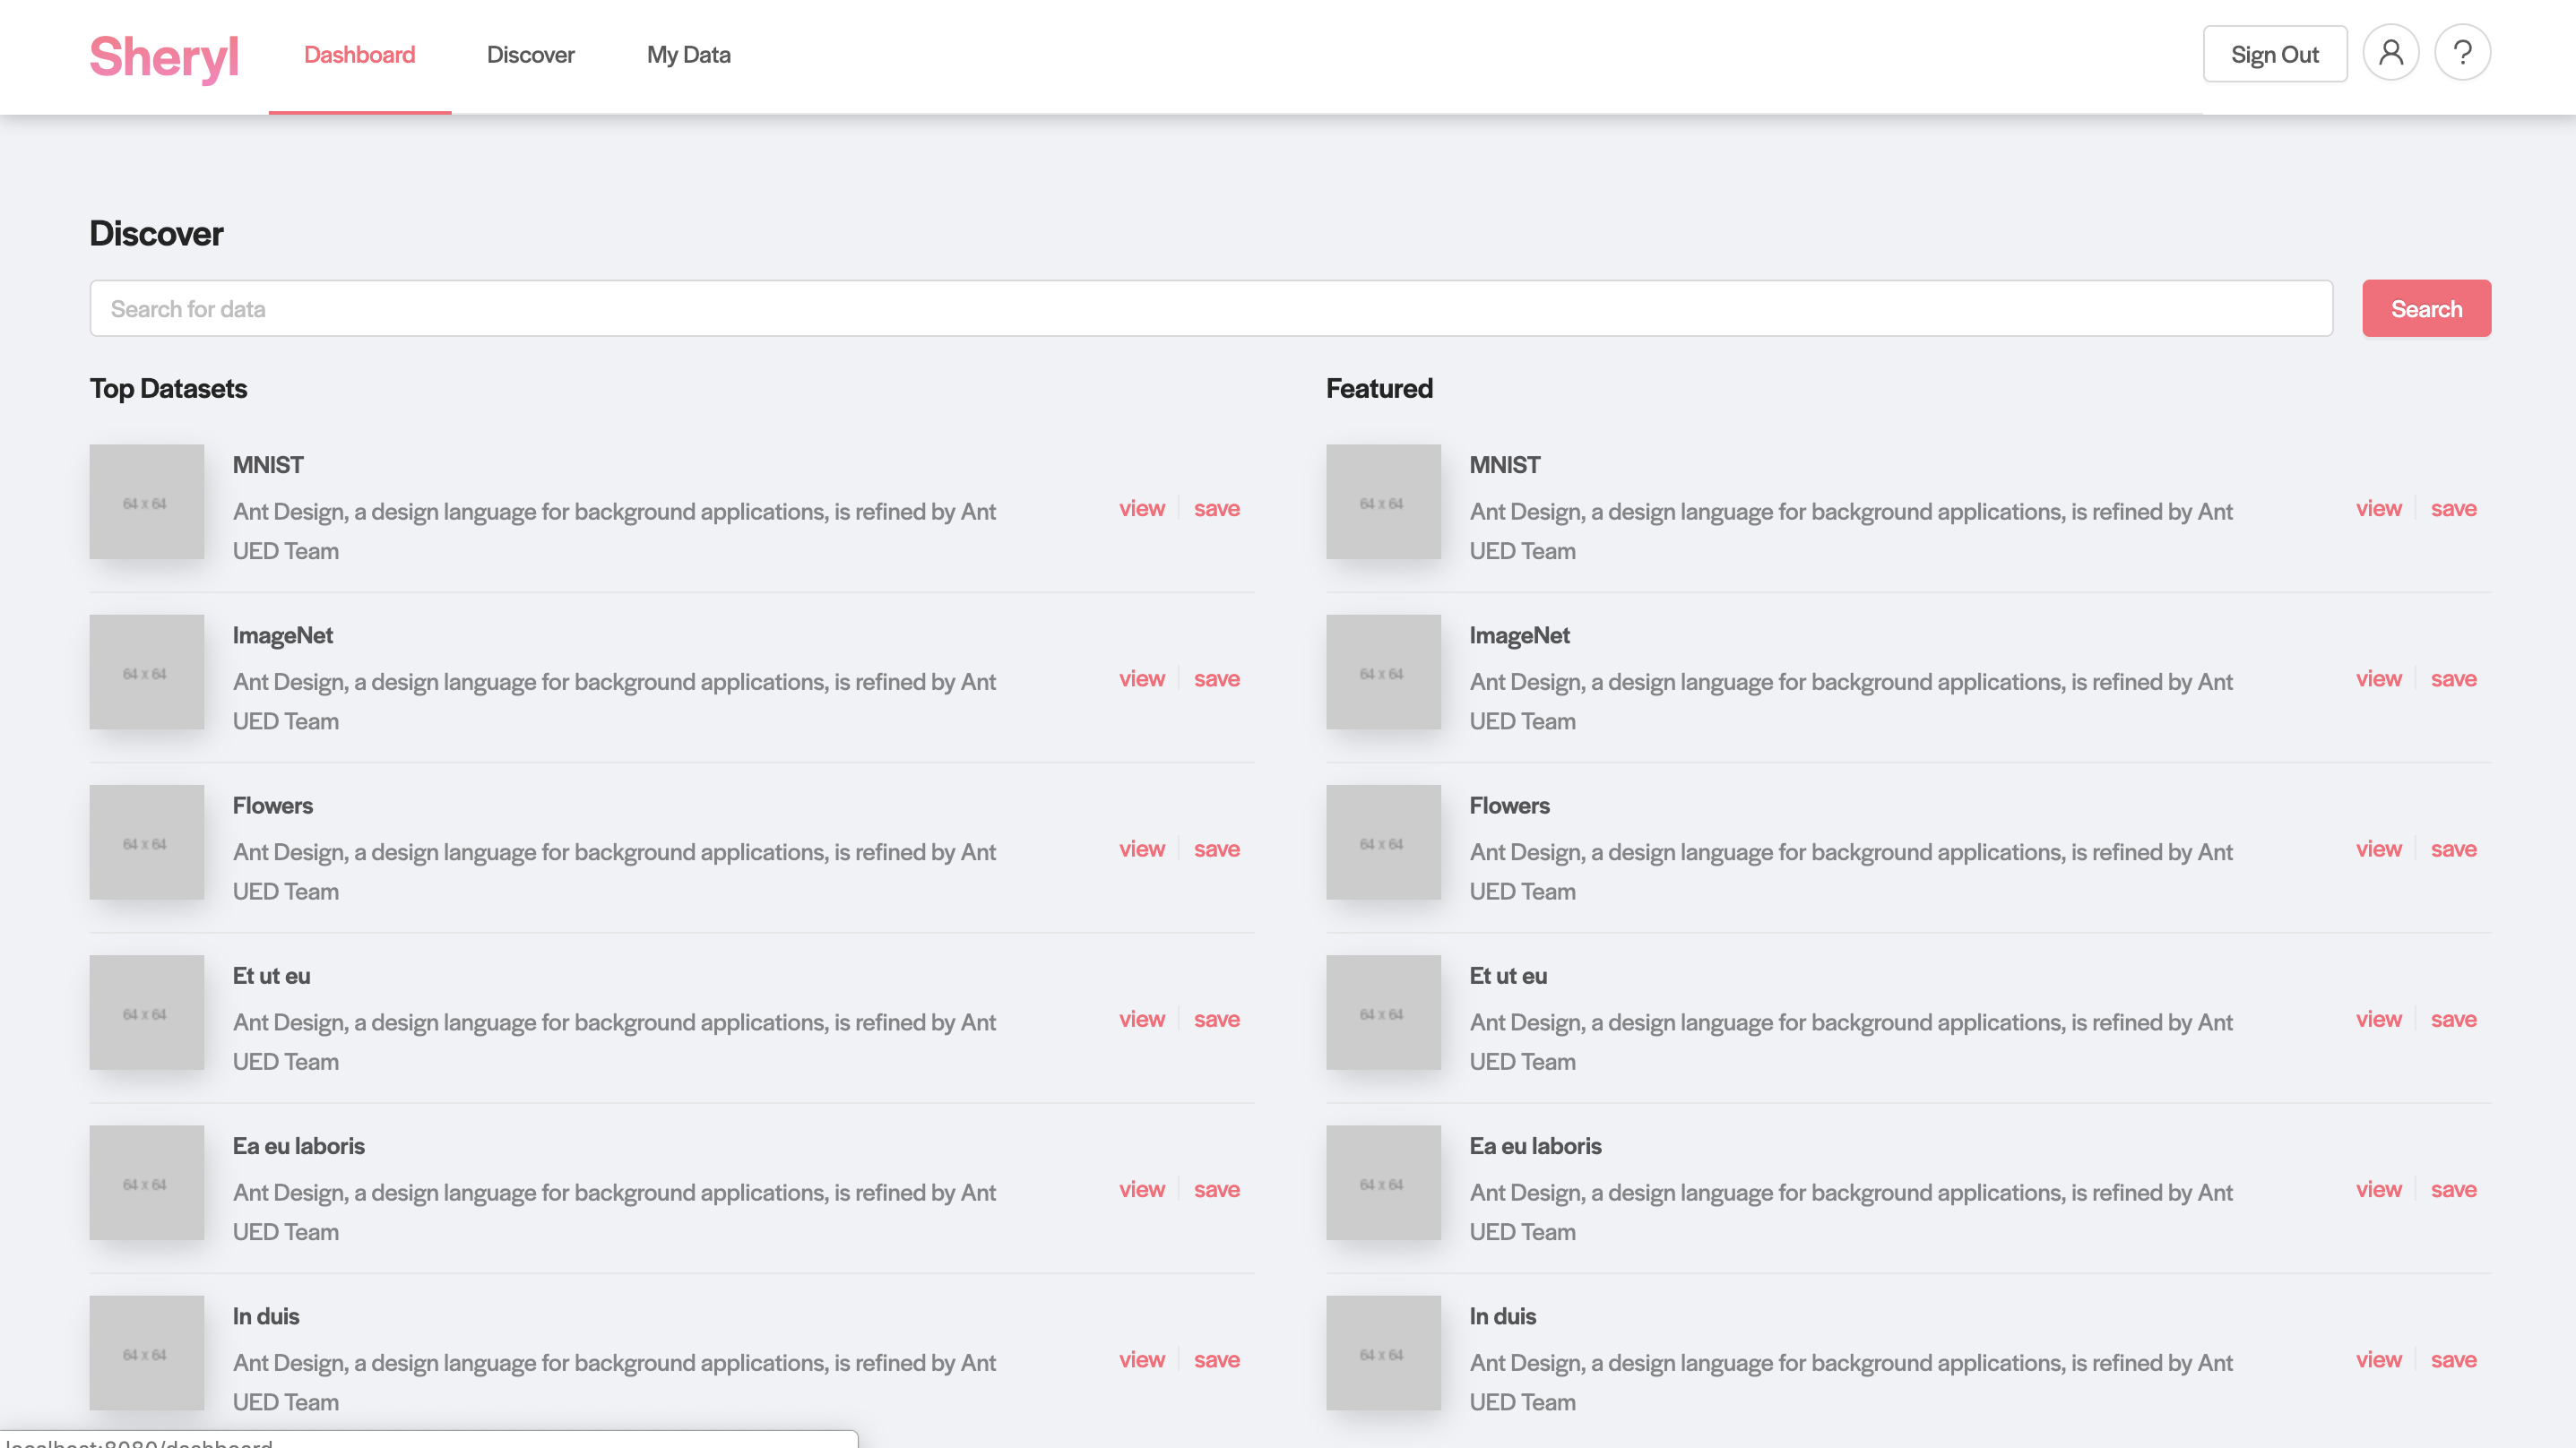View Ea eu laboris in Top Datasets
The height and width of the screenshot is (1448, 2576).
1141,1189
